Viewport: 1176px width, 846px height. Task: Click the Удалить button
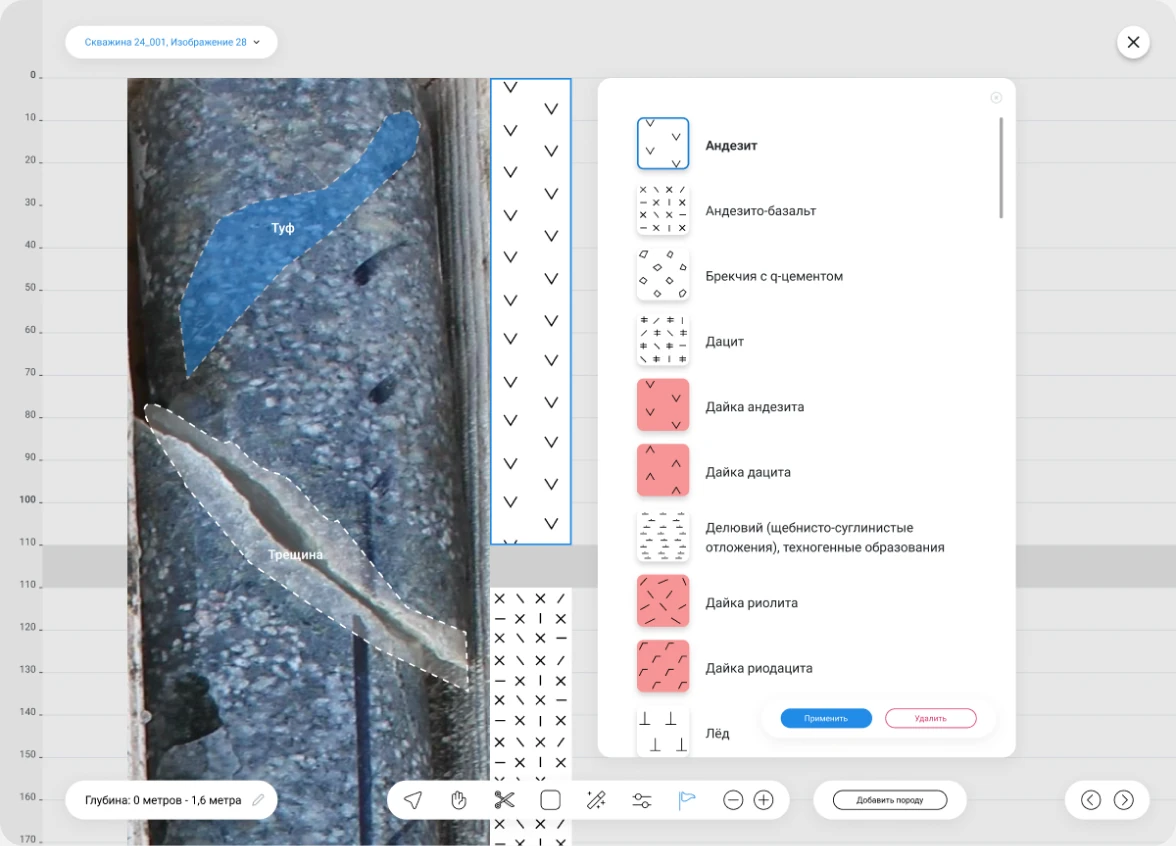(931, 718)
